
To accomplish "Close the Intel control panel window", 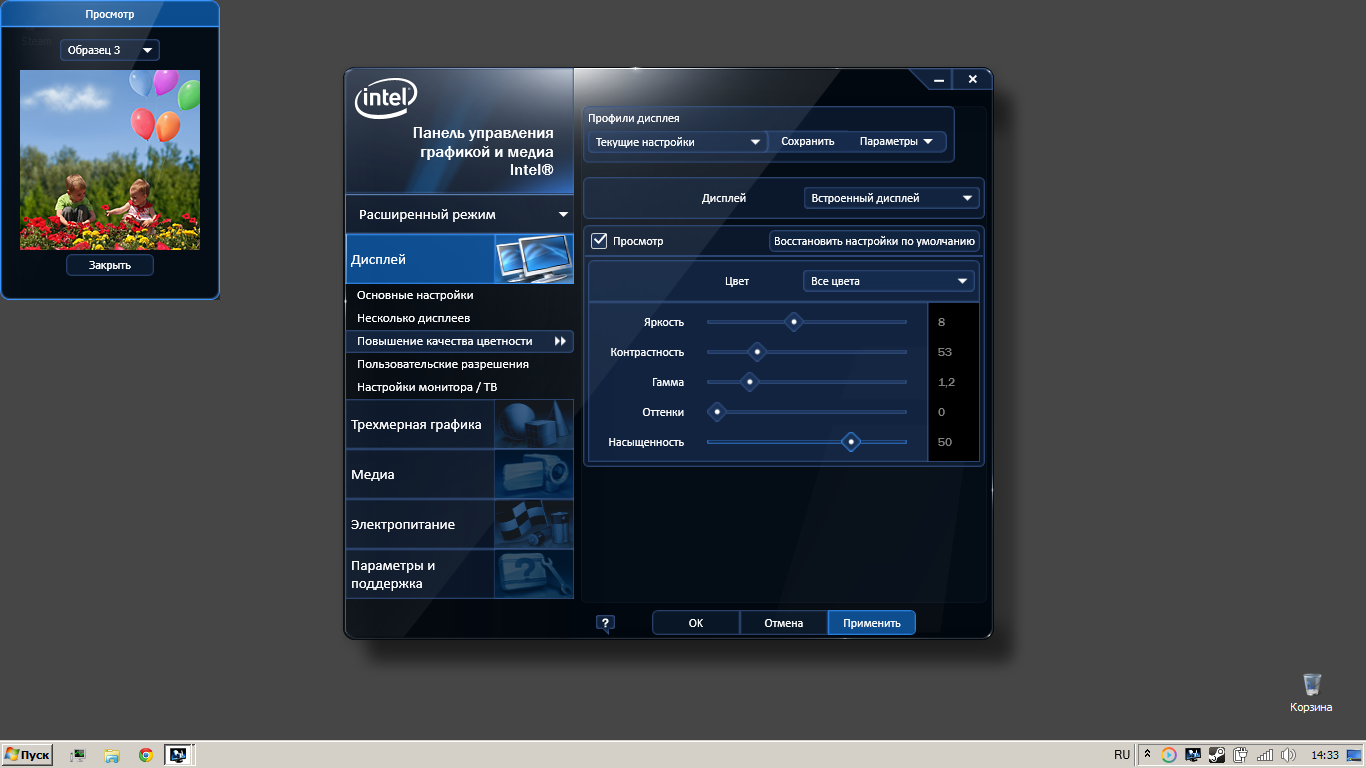I will (x=971, y=79).
